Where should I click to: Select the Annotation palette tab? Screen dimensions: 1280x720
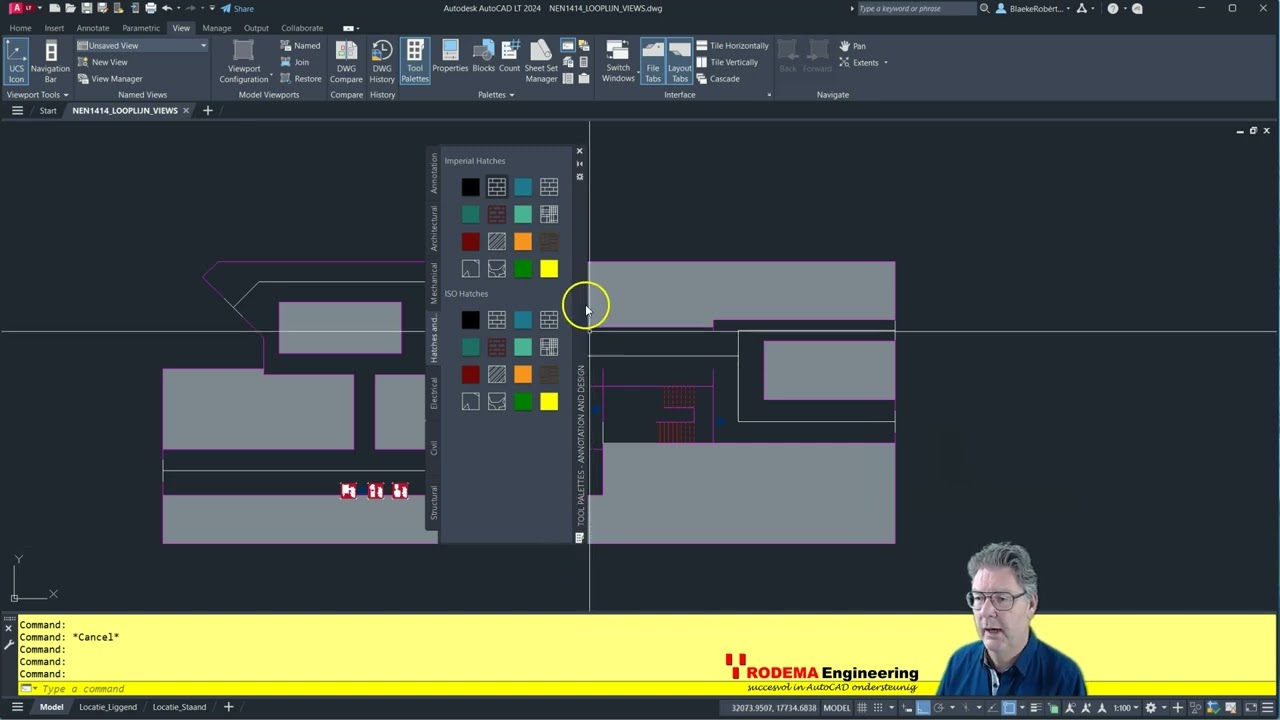[433, 174]
